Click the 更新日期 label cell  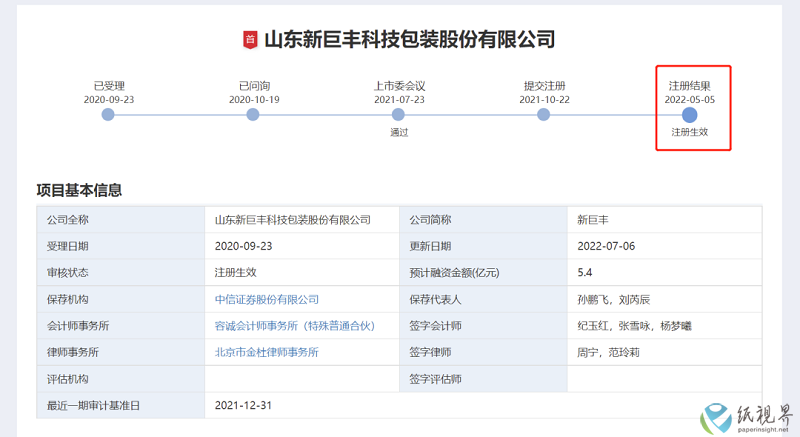(x=483, y=246)
